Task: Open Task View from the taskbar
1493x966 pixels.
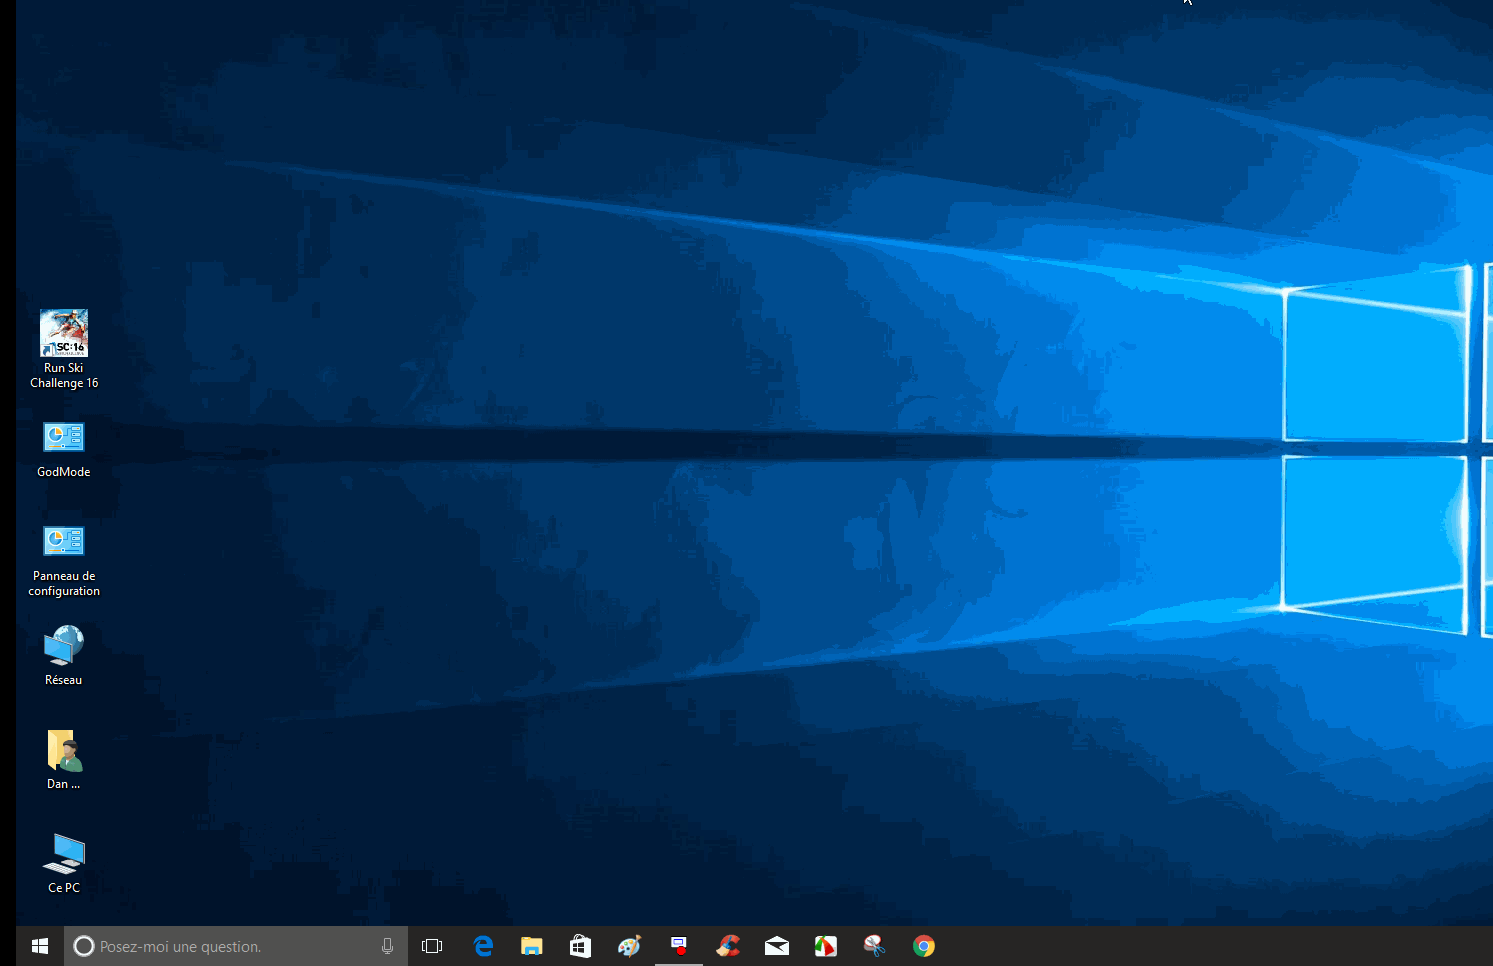Action: click(x=432, y=946)
